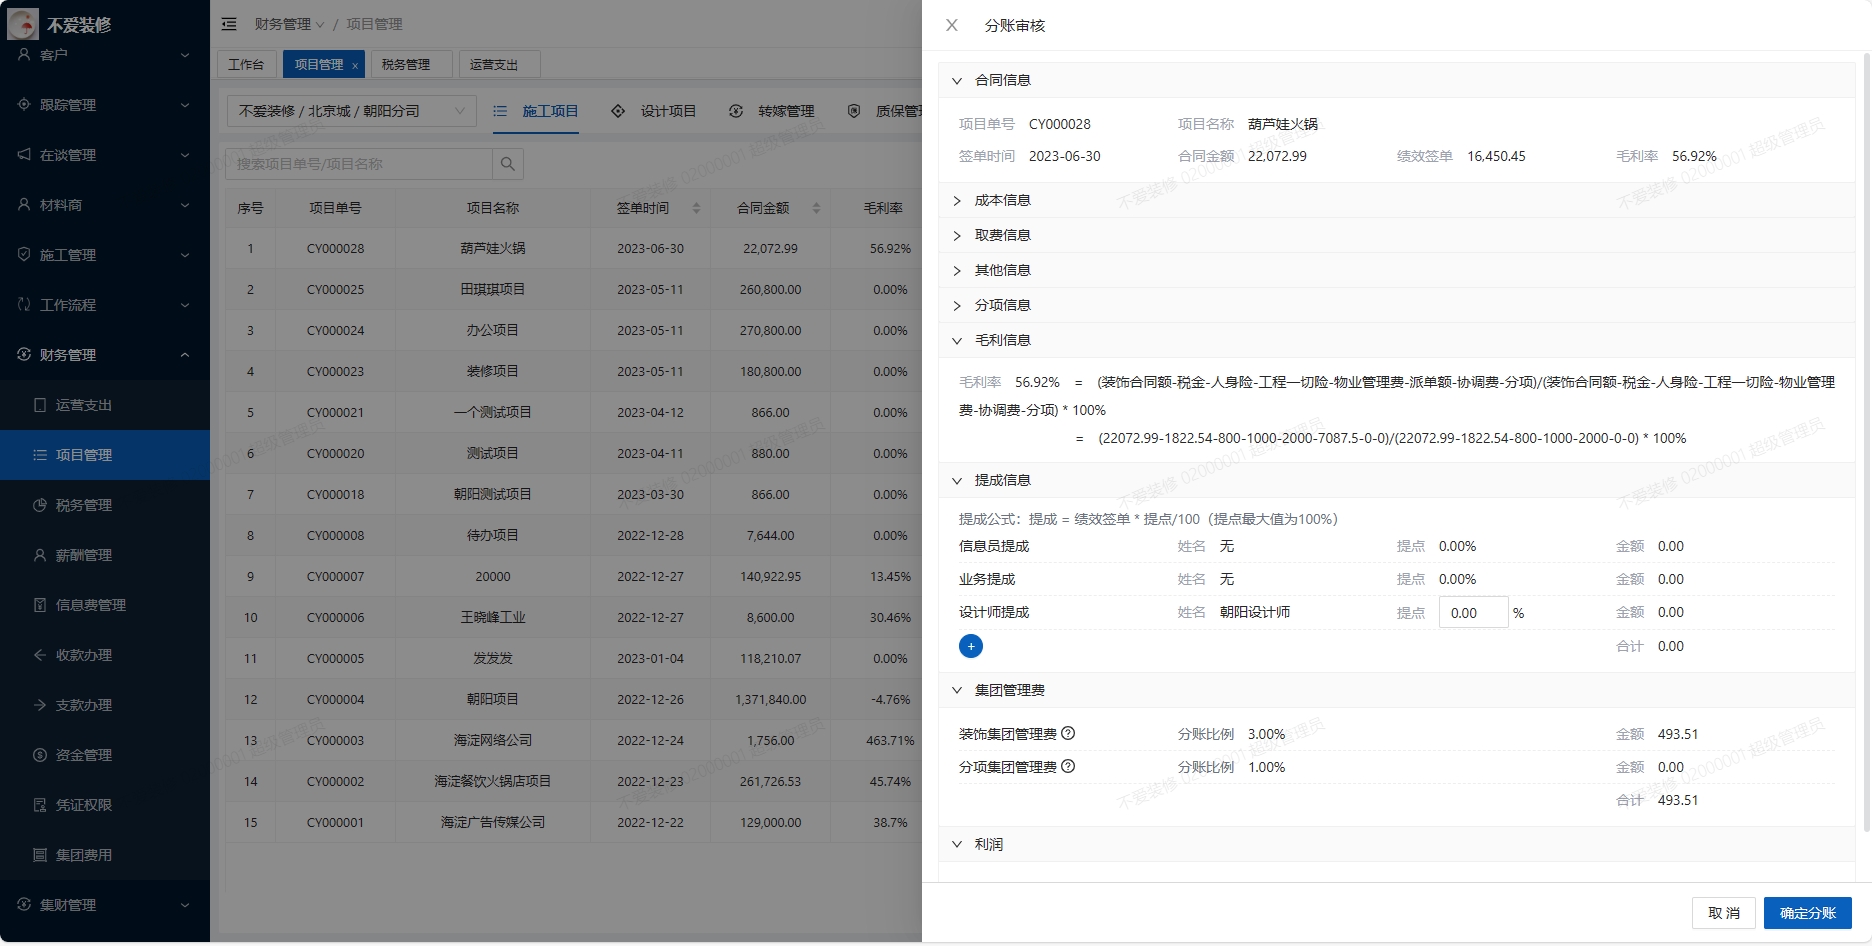Click sort icon on 合同金额 column
Viewport: 1872px width, 946px height.
[x=816, y=208]
